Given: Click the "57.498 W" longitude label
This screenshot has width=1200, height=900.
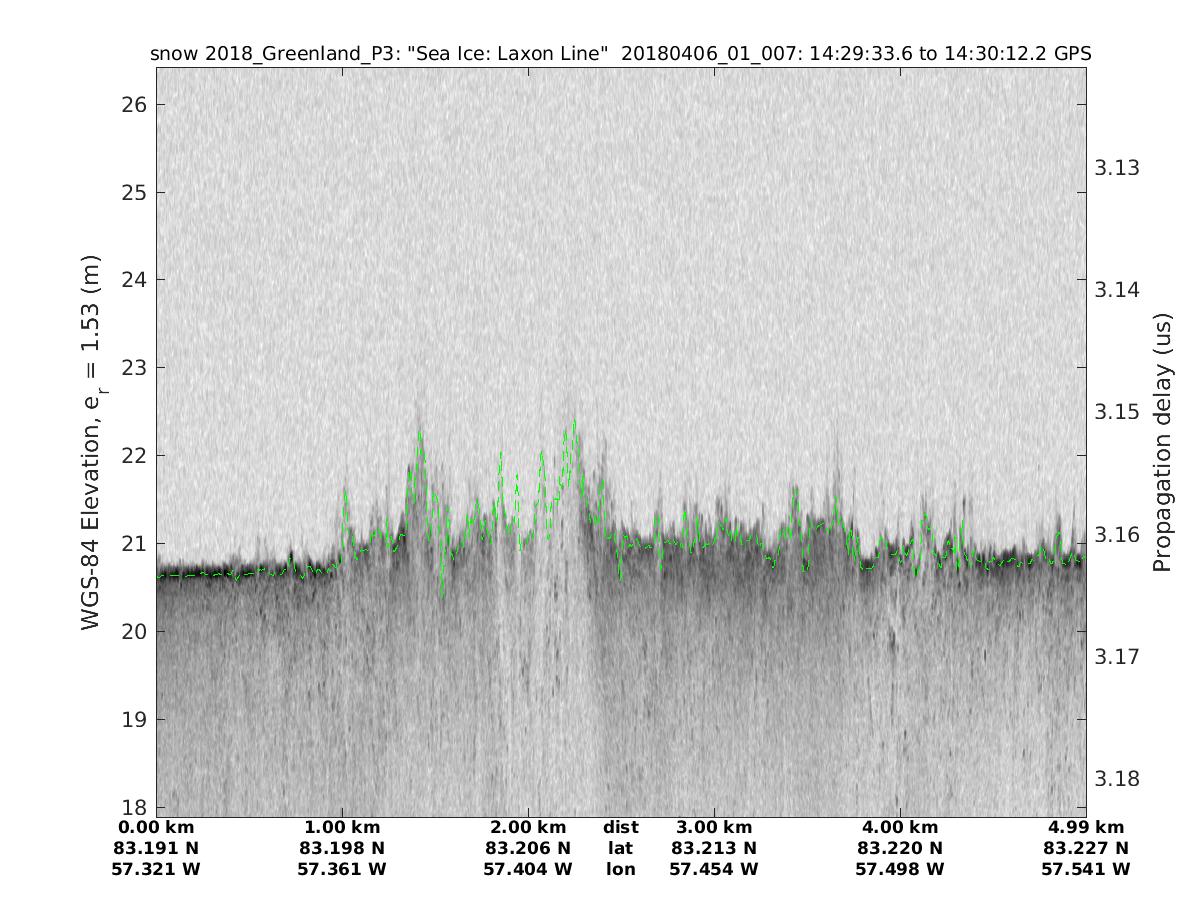Looking at the screenshot, I should pos(900,869).
